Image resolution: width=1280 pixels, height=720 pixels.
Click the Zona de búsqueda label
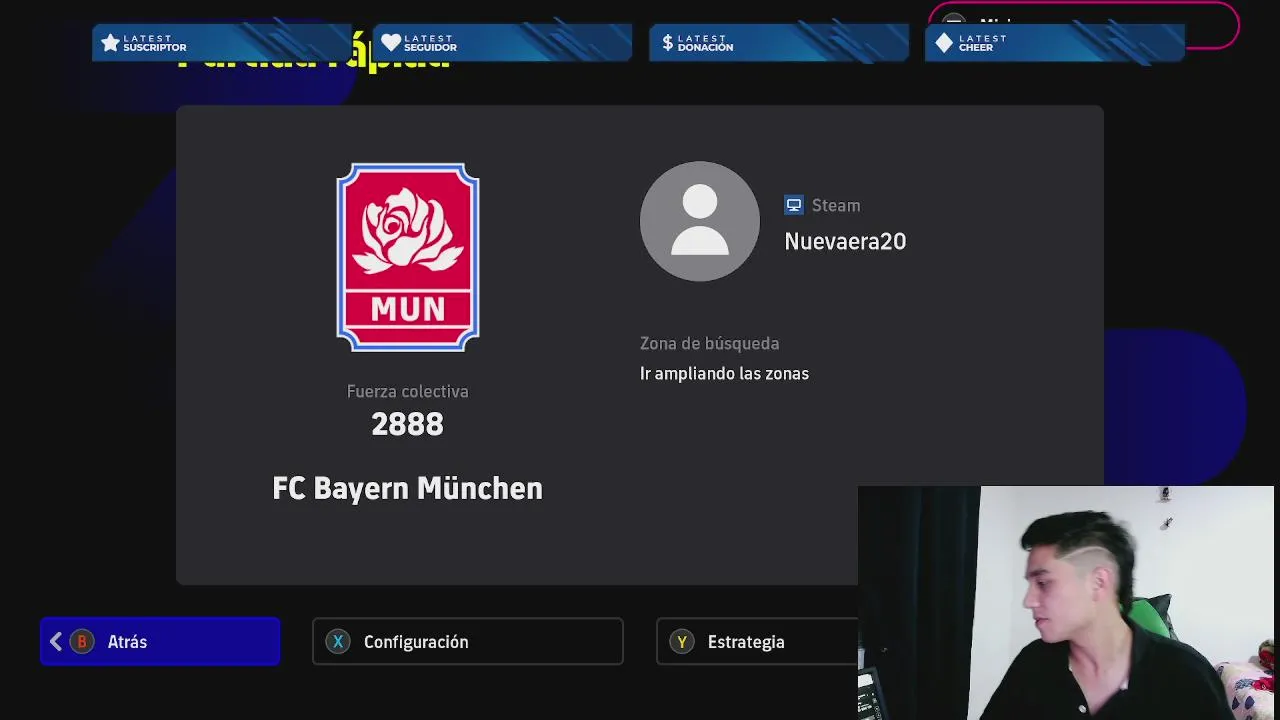(x=709, y=343)
